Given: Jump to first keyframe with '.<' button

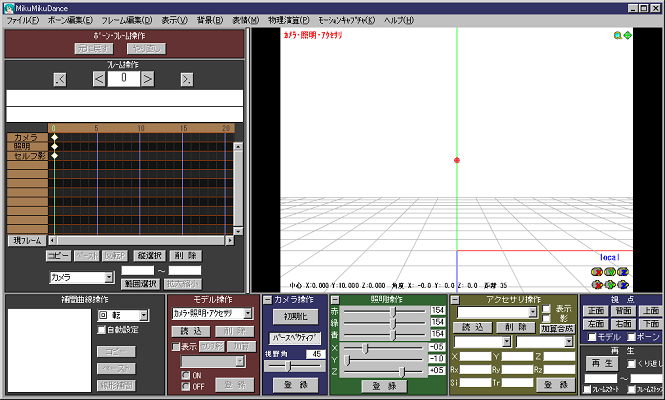Looking at the screenshot, I should (60, 79).
